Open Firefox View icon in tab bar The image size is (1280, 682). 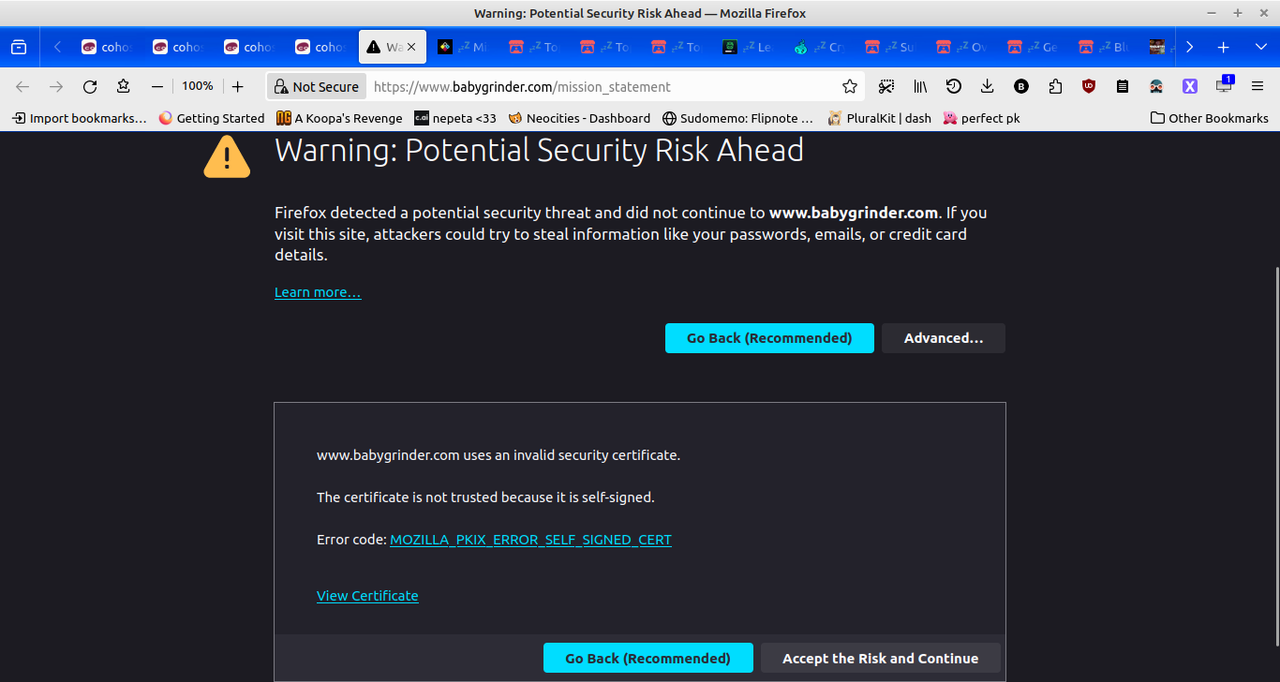click(19, 47)
